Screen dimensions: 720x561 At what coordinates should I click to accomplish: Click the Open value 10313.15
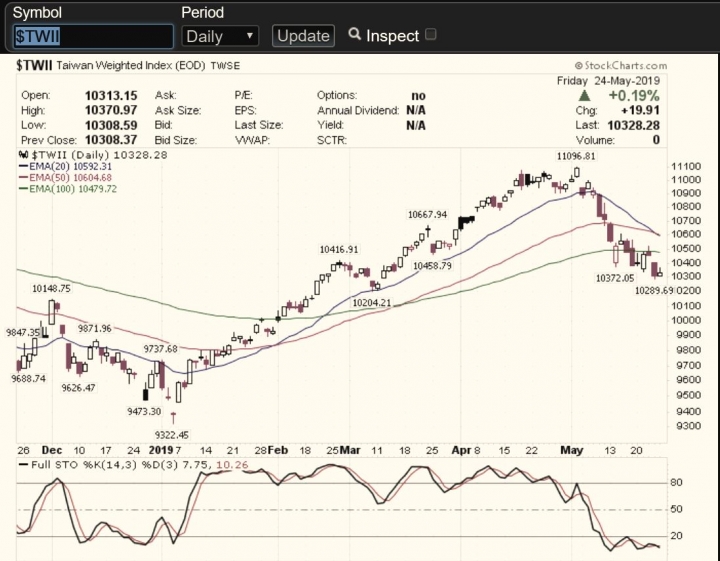tap(111, 95)
